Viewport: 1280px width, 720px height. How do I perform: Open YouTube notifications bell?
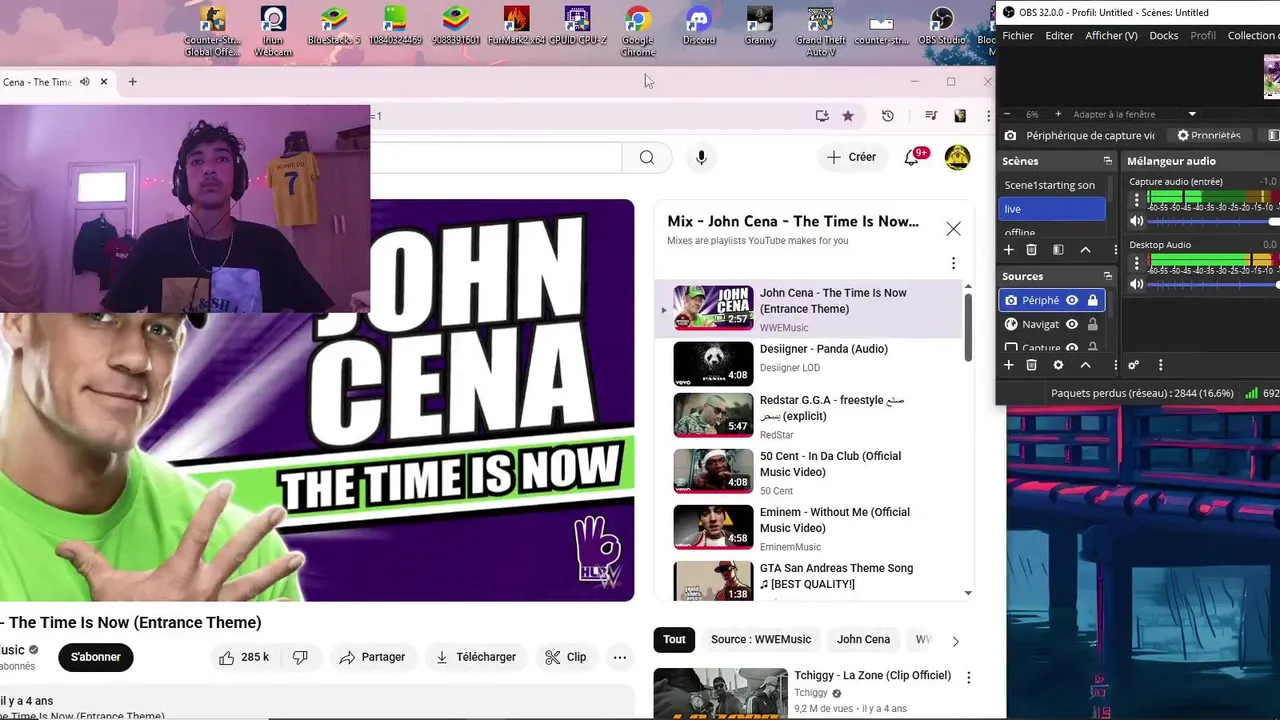click(912, 157)
